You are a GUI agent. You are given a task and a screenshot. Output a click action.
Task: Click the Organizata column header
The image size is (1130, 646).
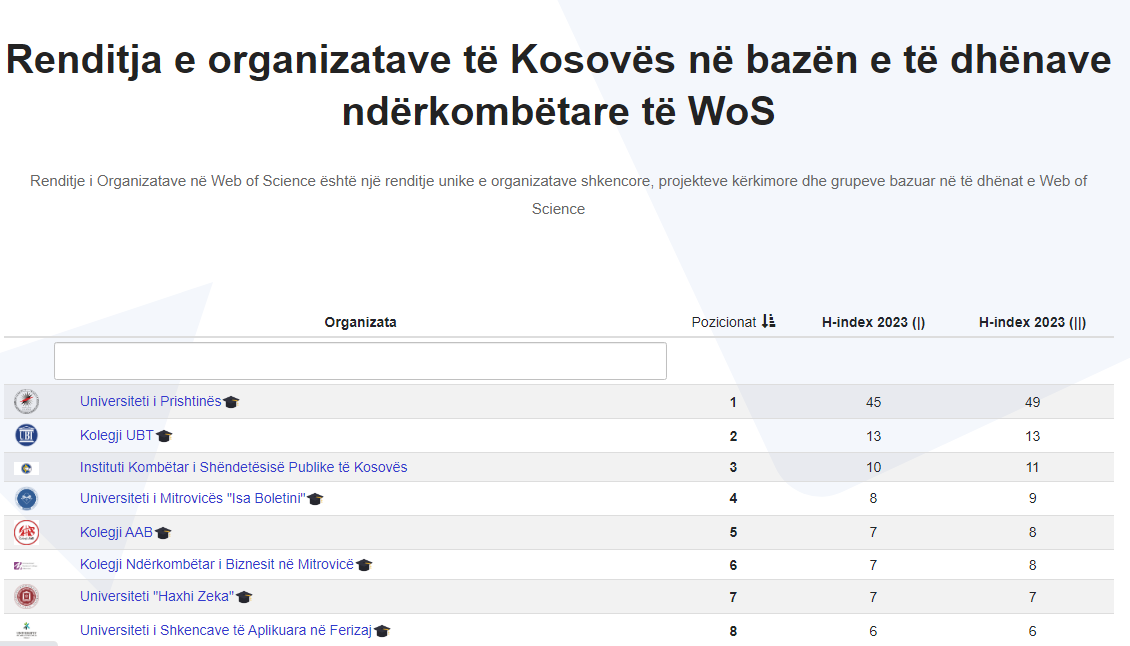click(x=360, y=322)
